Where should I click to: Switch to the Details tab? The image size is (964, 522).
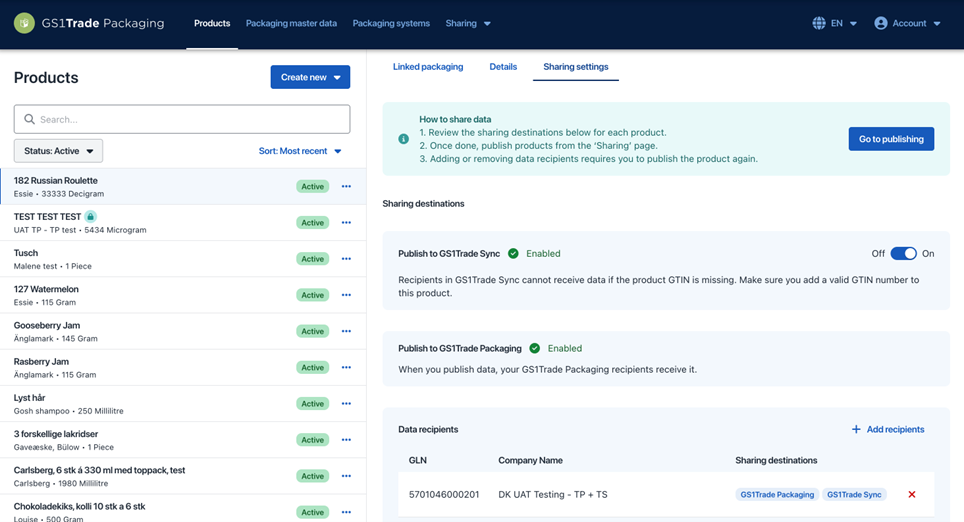pos(503,66)
